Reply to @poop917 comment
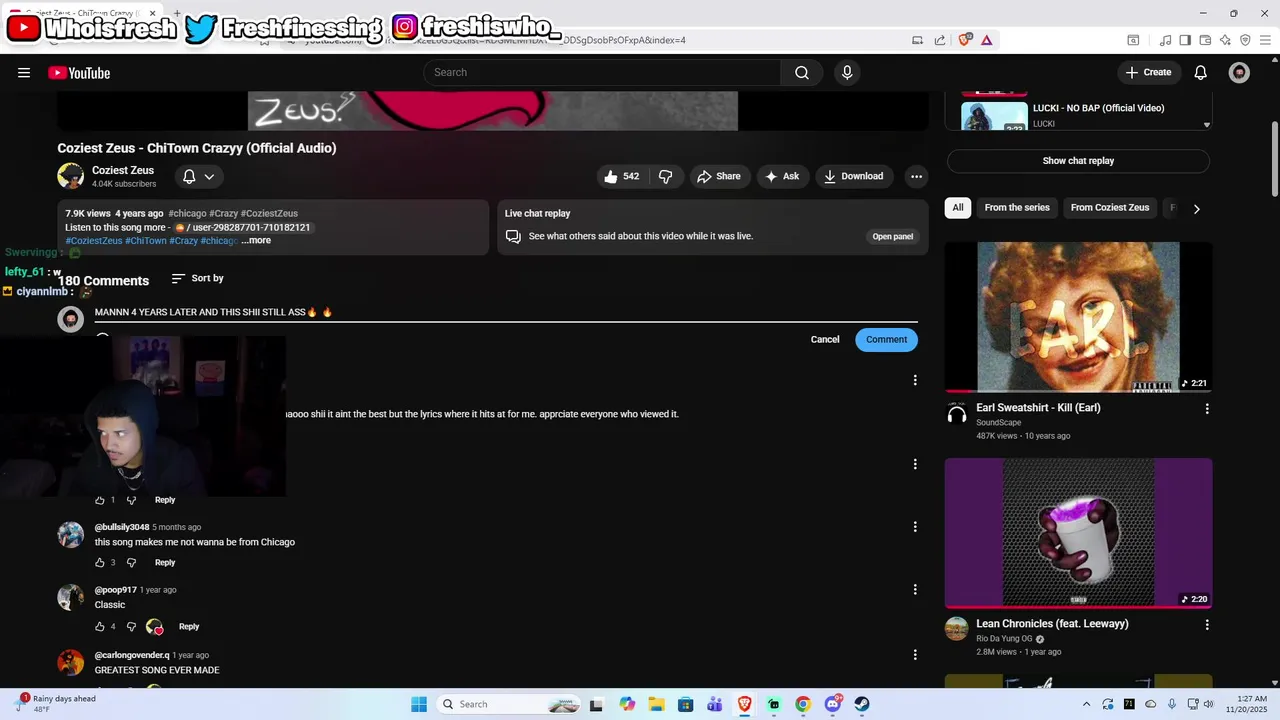 (x=189, y=626)
